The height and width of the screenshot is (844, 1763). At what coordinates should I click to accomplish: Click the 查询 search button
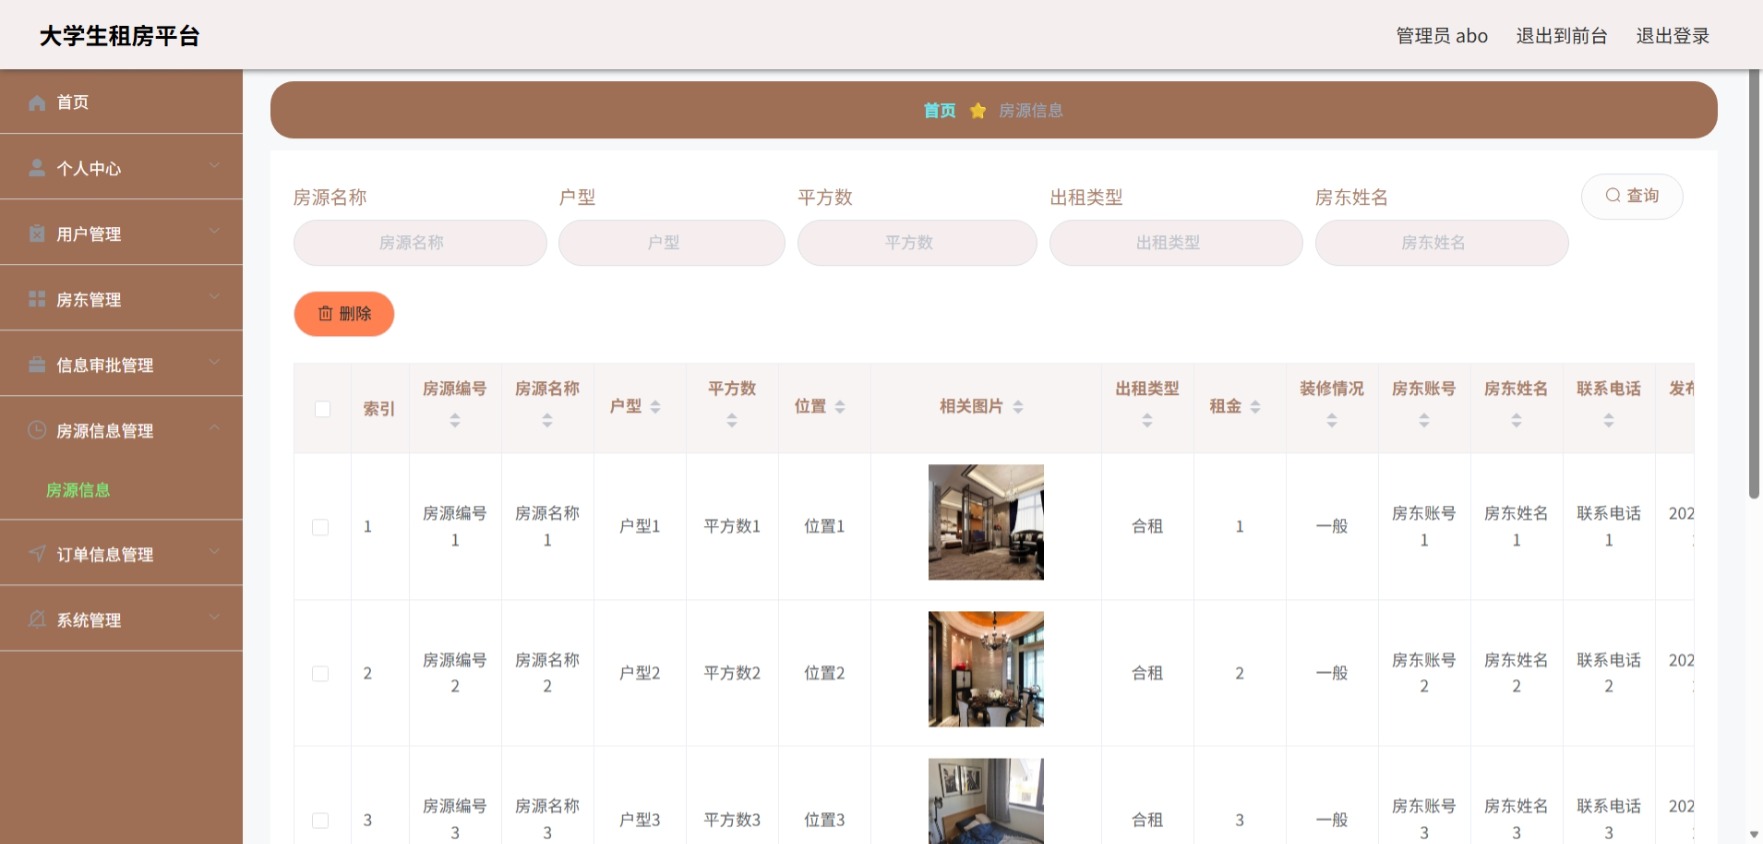click(x=1632, y=196)
